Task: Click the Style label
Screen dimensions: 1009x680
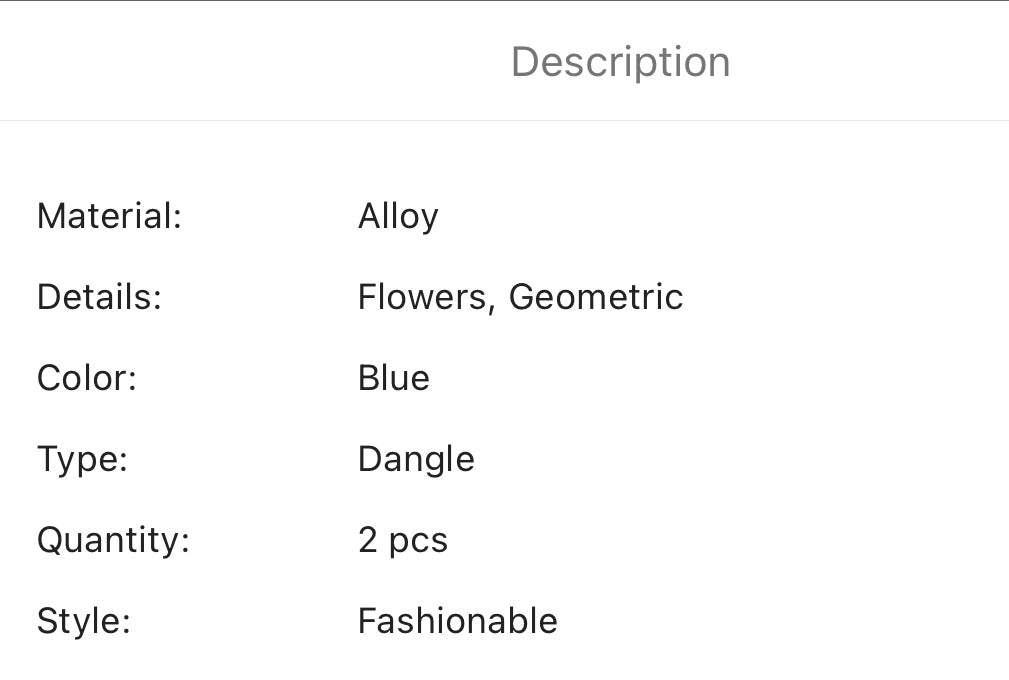Action: coord(84,621)
